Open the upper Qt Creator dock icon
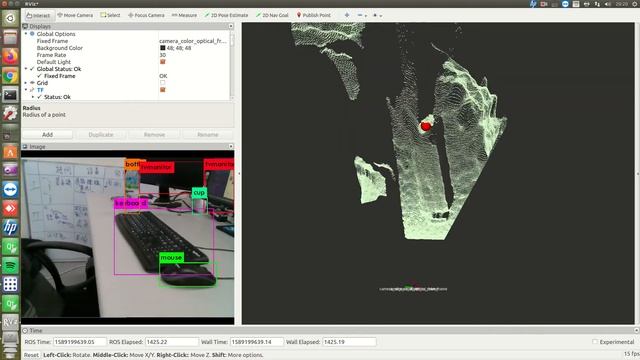The image size is (640, 360). click(10, 247)
